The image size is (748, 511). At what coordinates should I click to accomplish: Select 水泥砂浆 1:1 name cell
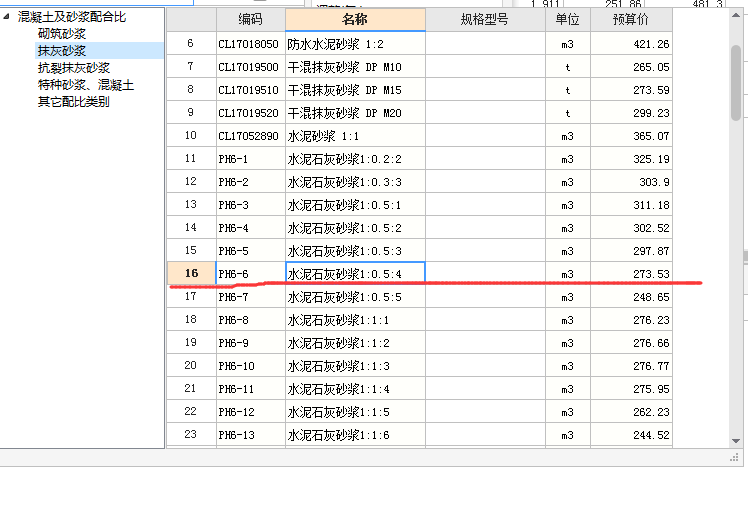(355, 136)
